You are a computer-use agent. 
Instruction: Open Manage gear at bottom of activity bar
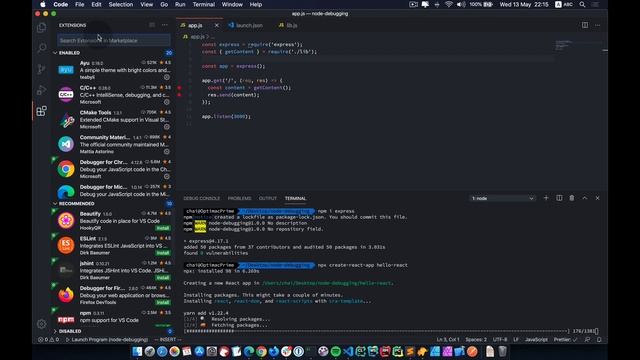point(42,324)
